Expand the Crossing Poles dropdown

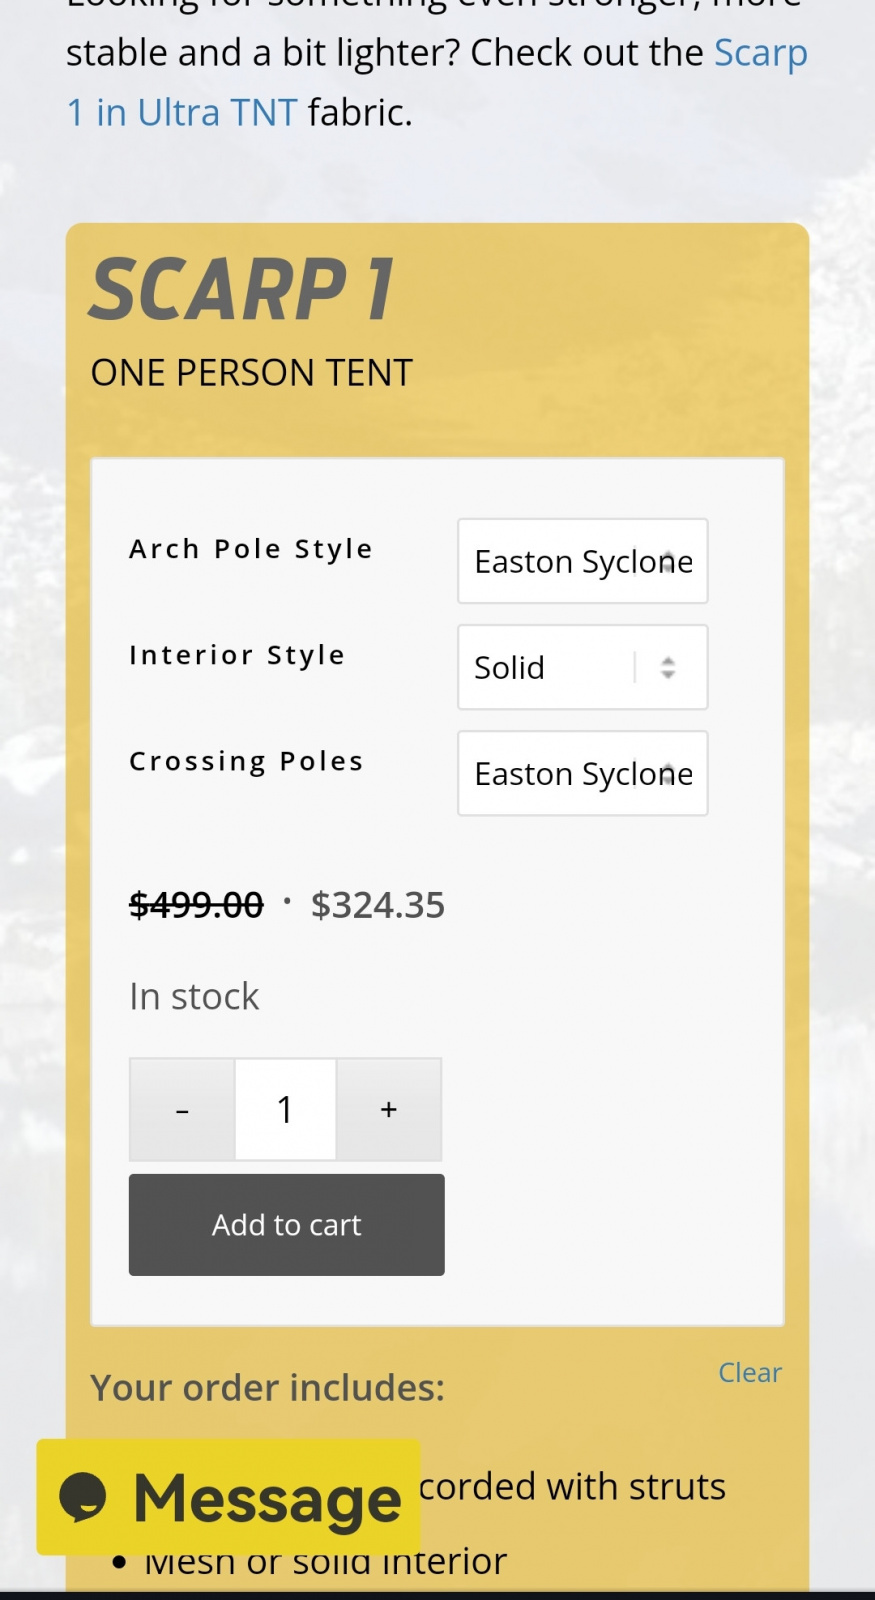(x=582, y=773)
